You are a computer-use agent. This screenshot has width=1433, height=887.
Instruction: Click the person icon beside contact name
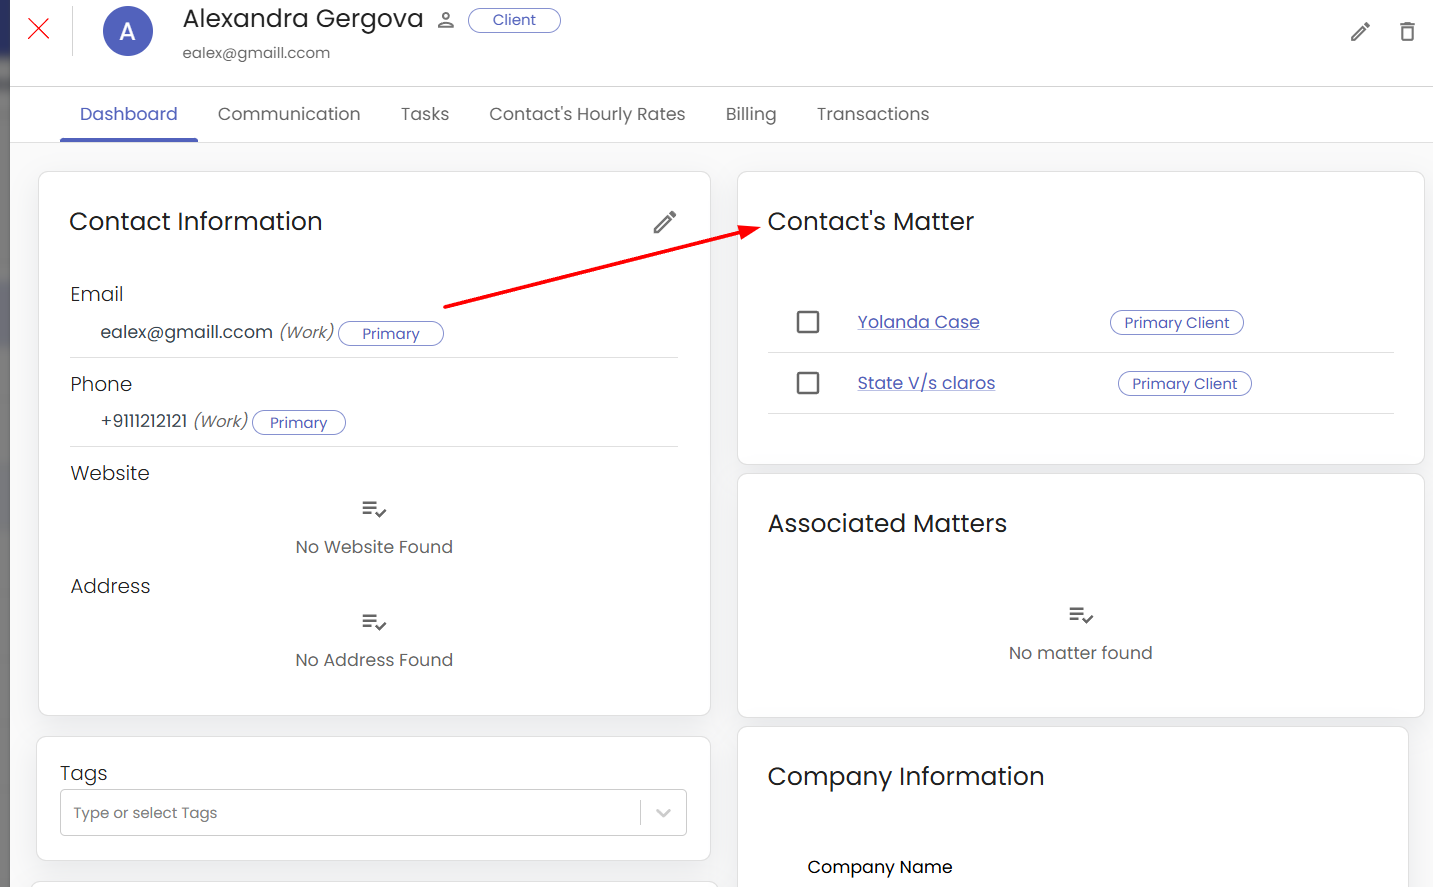446,21
